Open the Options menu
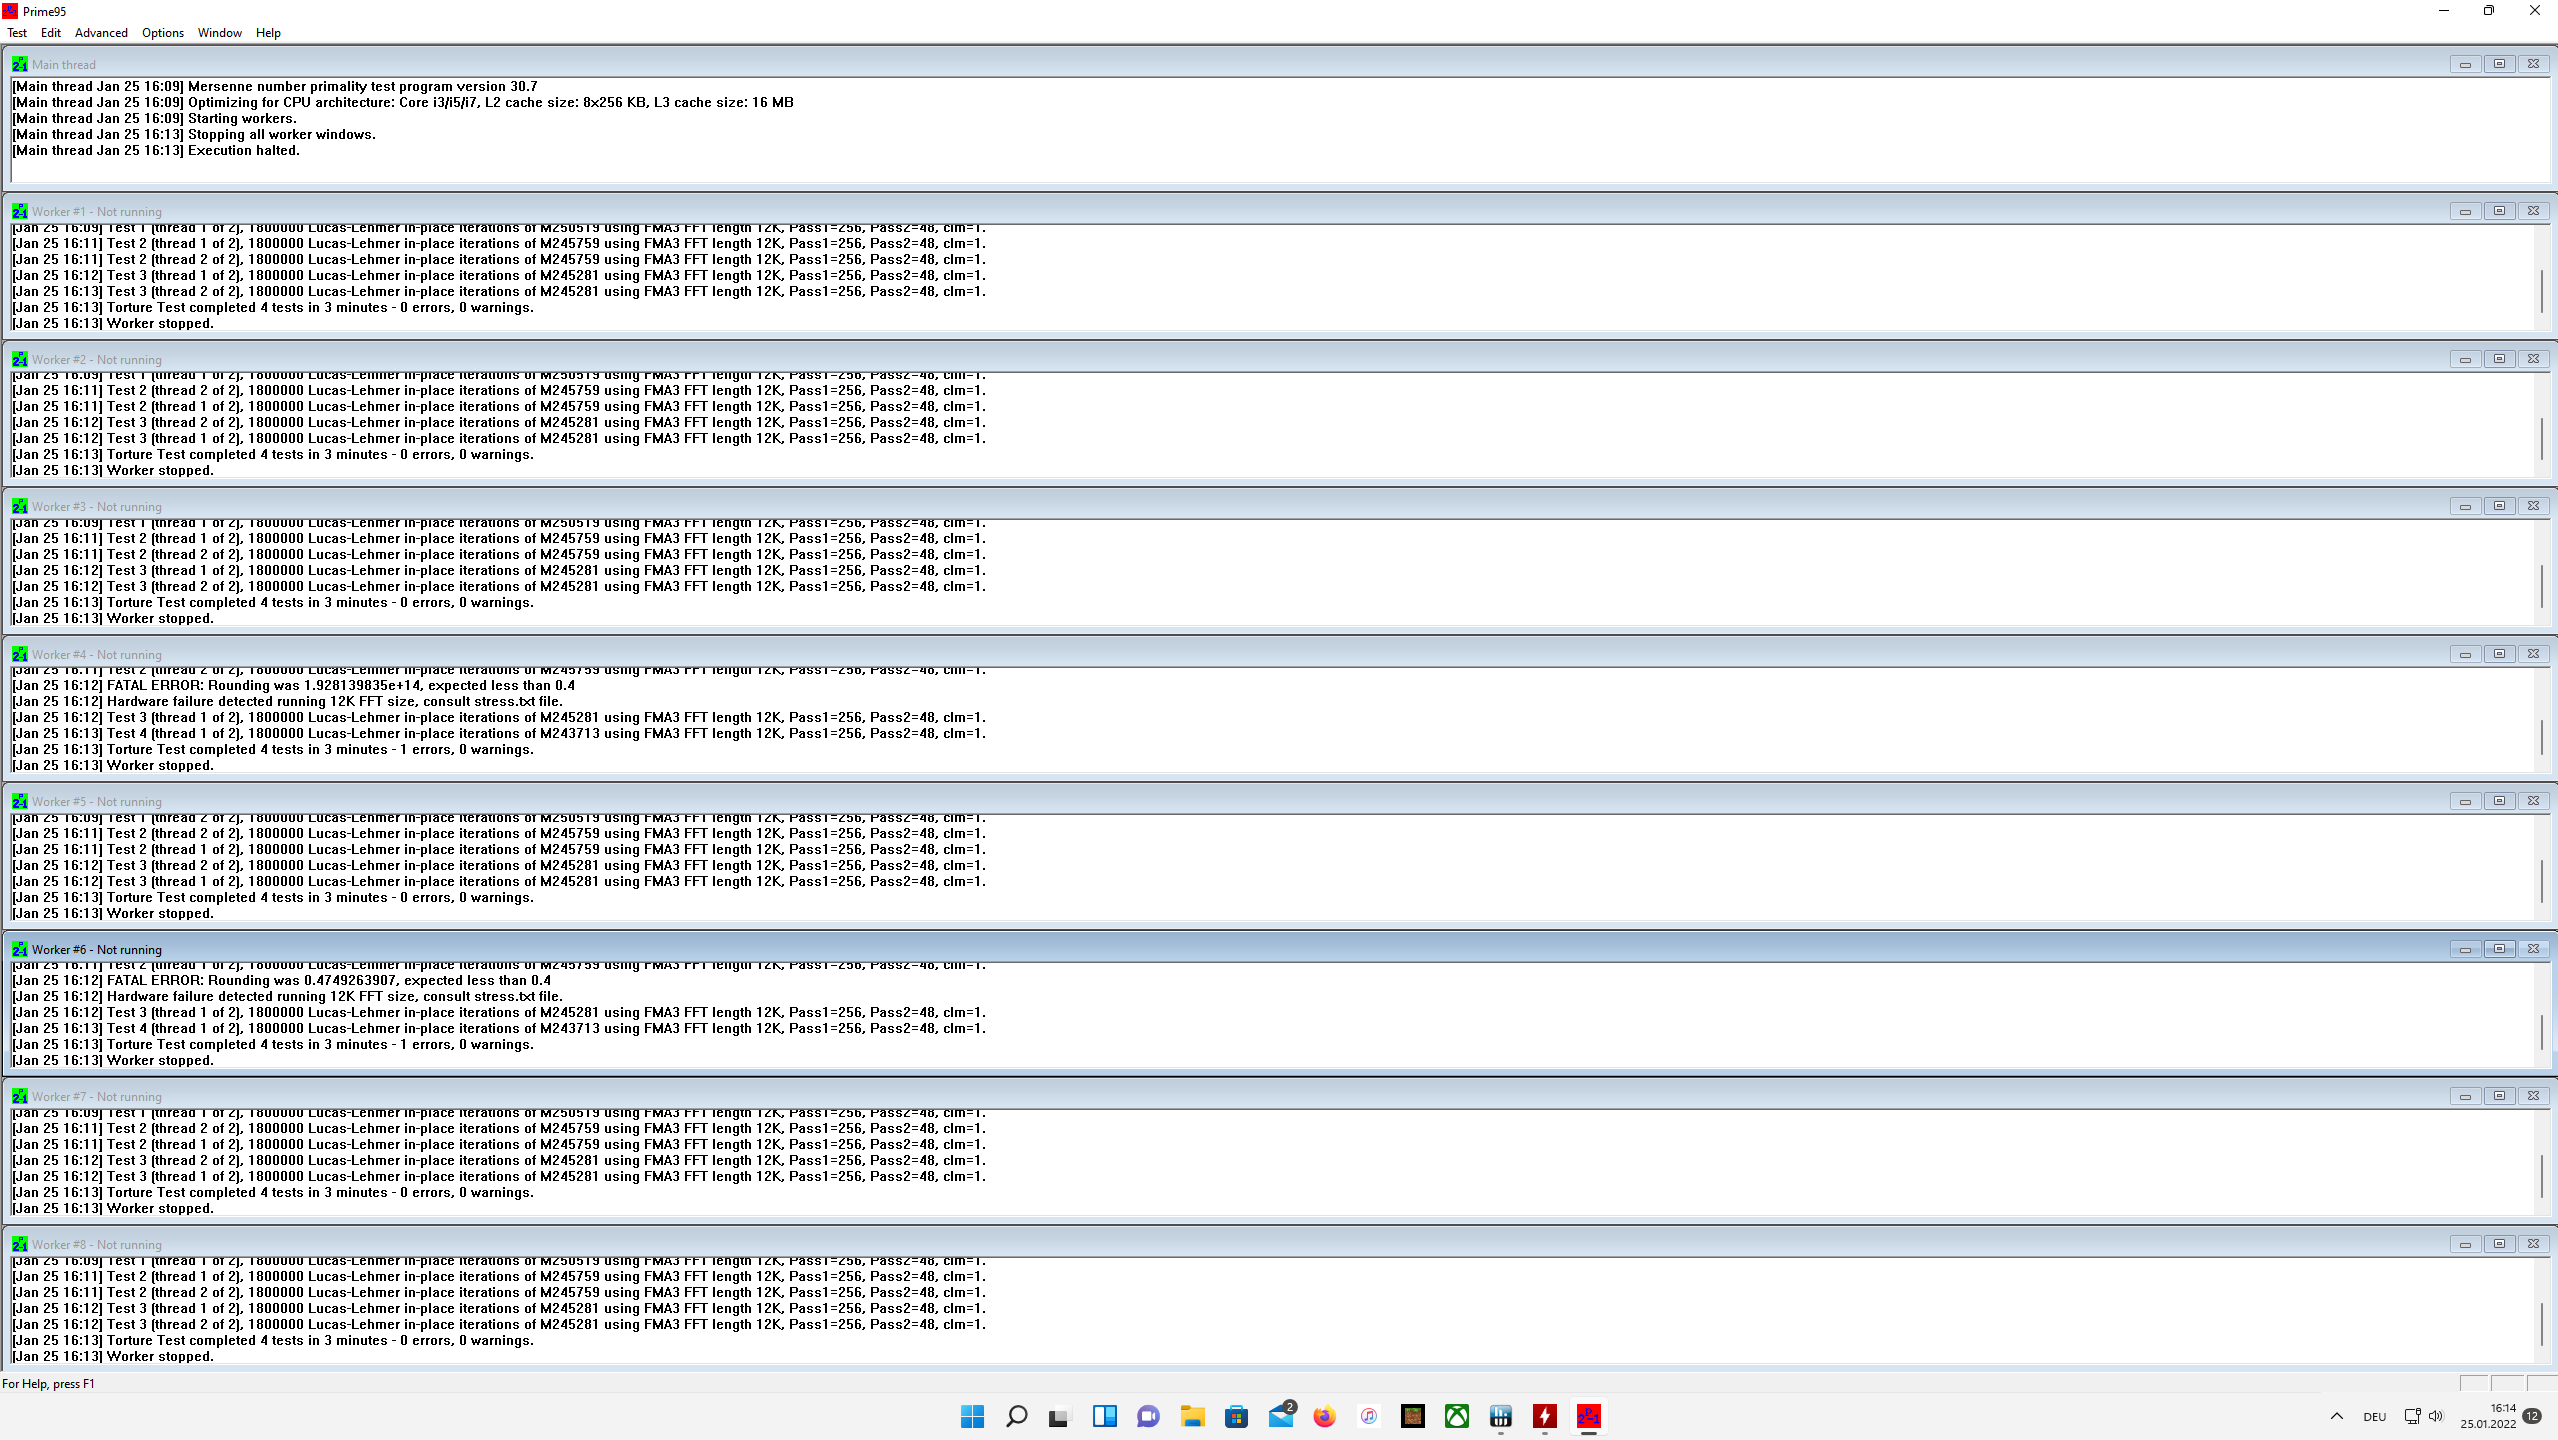This screenshot has height=1440, width=2558. pos(162,33)
